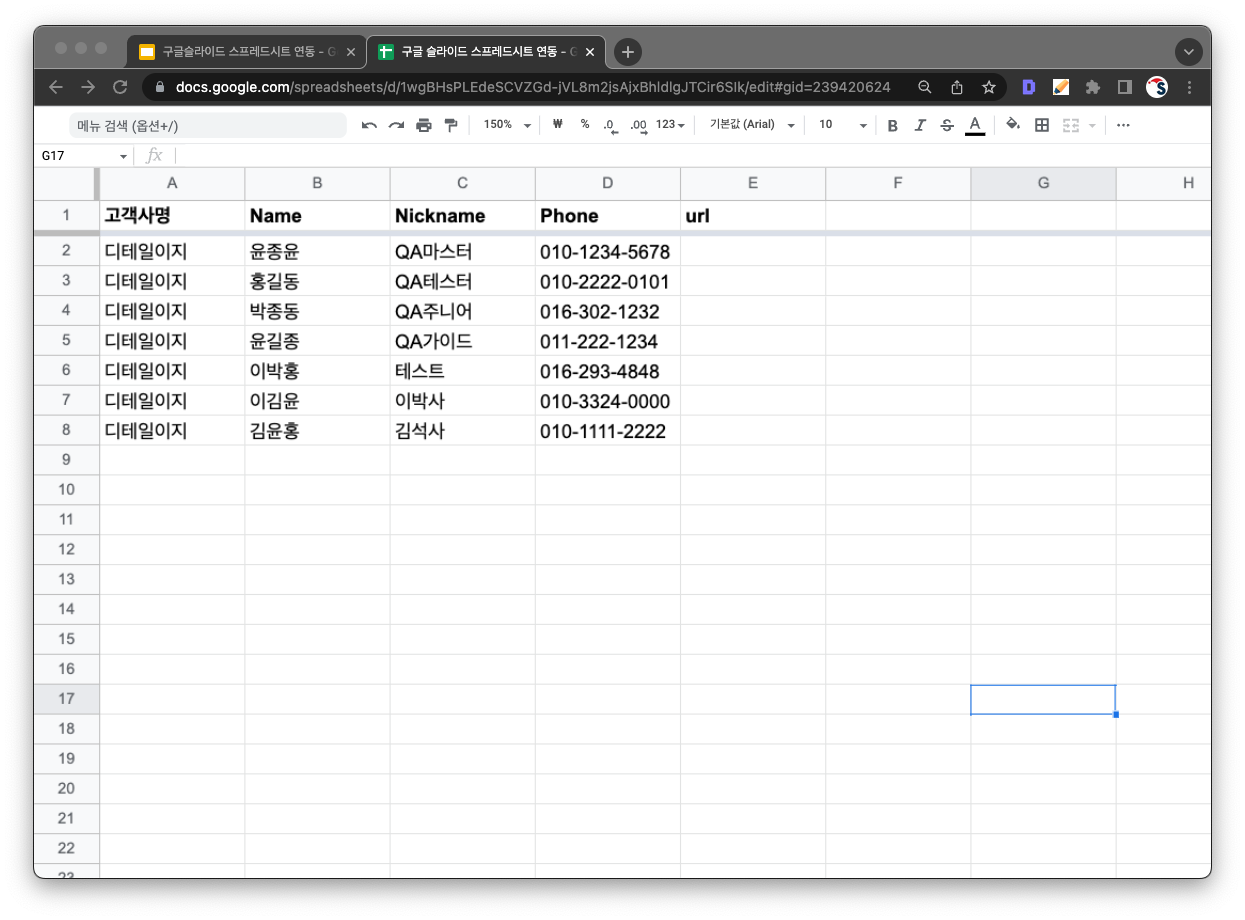Toggle bold formatting
The width and height of the screenshot is (1245, 920).
[892, 124]
